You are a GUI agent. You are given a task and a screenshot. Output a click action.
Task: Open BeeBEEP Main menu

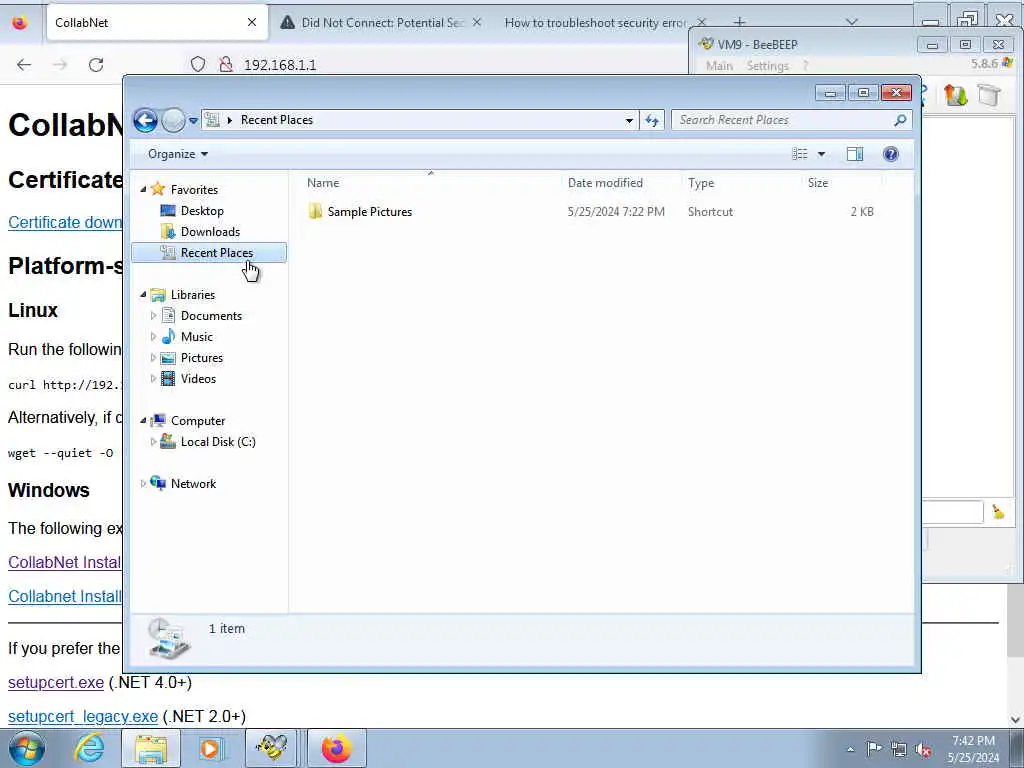pyautogui.click(x=719, y=66)
